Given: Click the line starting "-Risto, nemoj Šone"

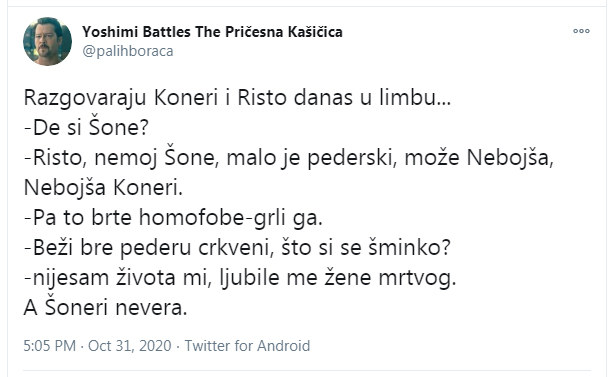Looking at the screenshot, I should (x=289, y=158).
